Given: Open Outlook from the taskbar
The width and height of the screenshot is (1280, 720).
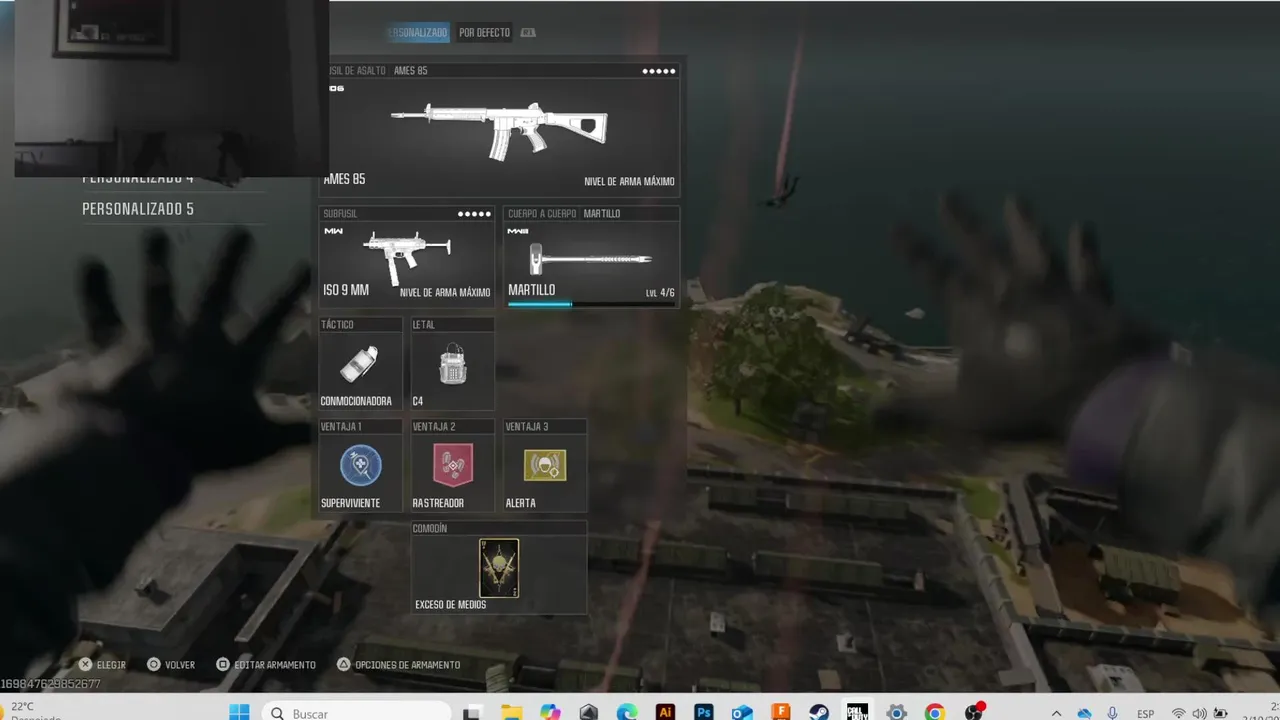Looking at the screenshot, I should tap(742, 712).
